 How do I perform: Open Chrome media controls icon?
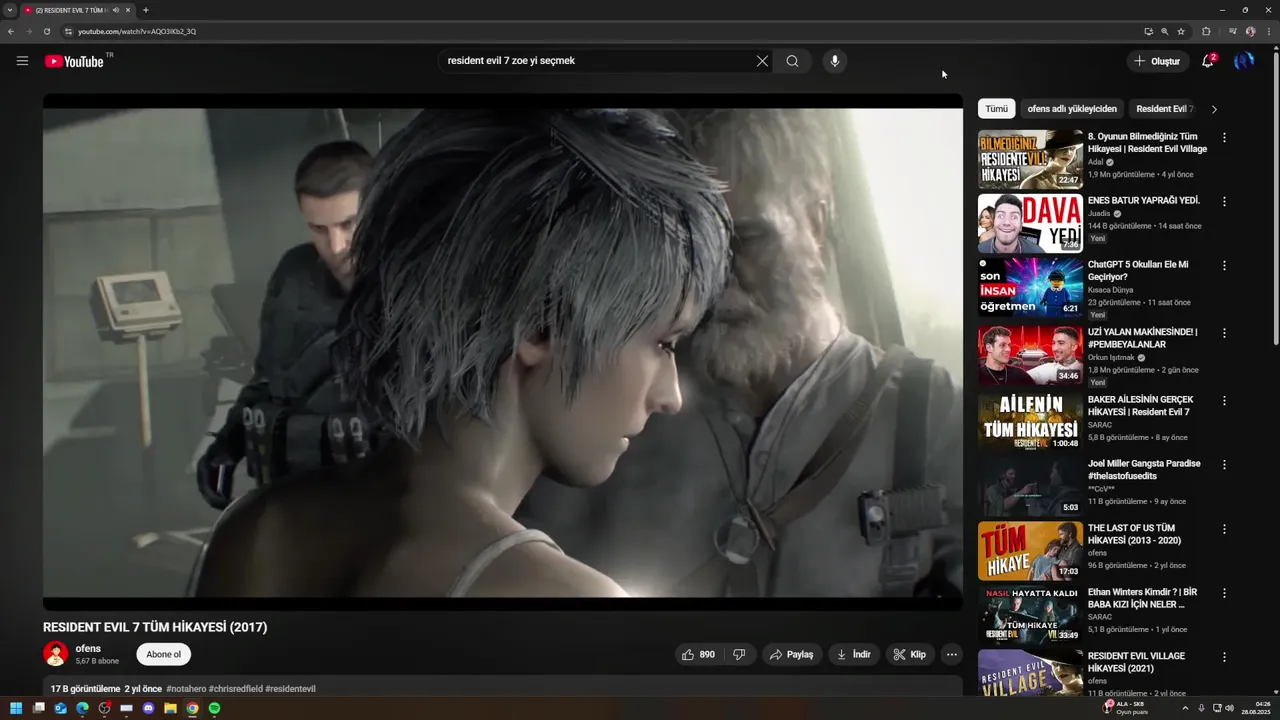(1233, 31)
